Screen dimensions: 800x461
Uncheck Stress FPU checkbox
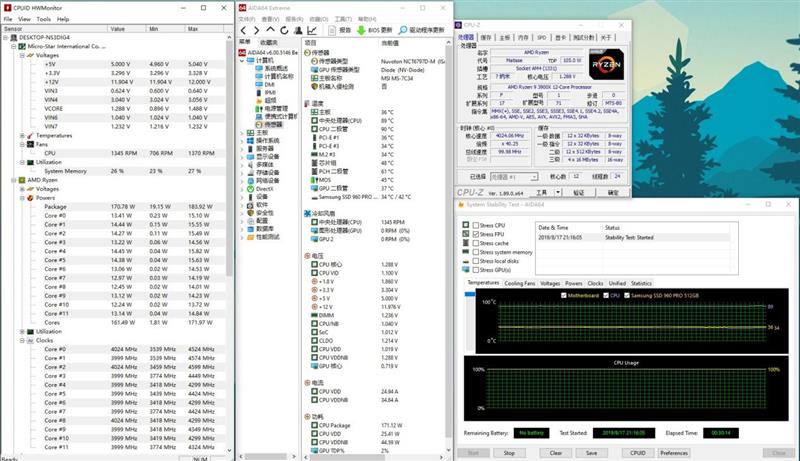[476, 234]
